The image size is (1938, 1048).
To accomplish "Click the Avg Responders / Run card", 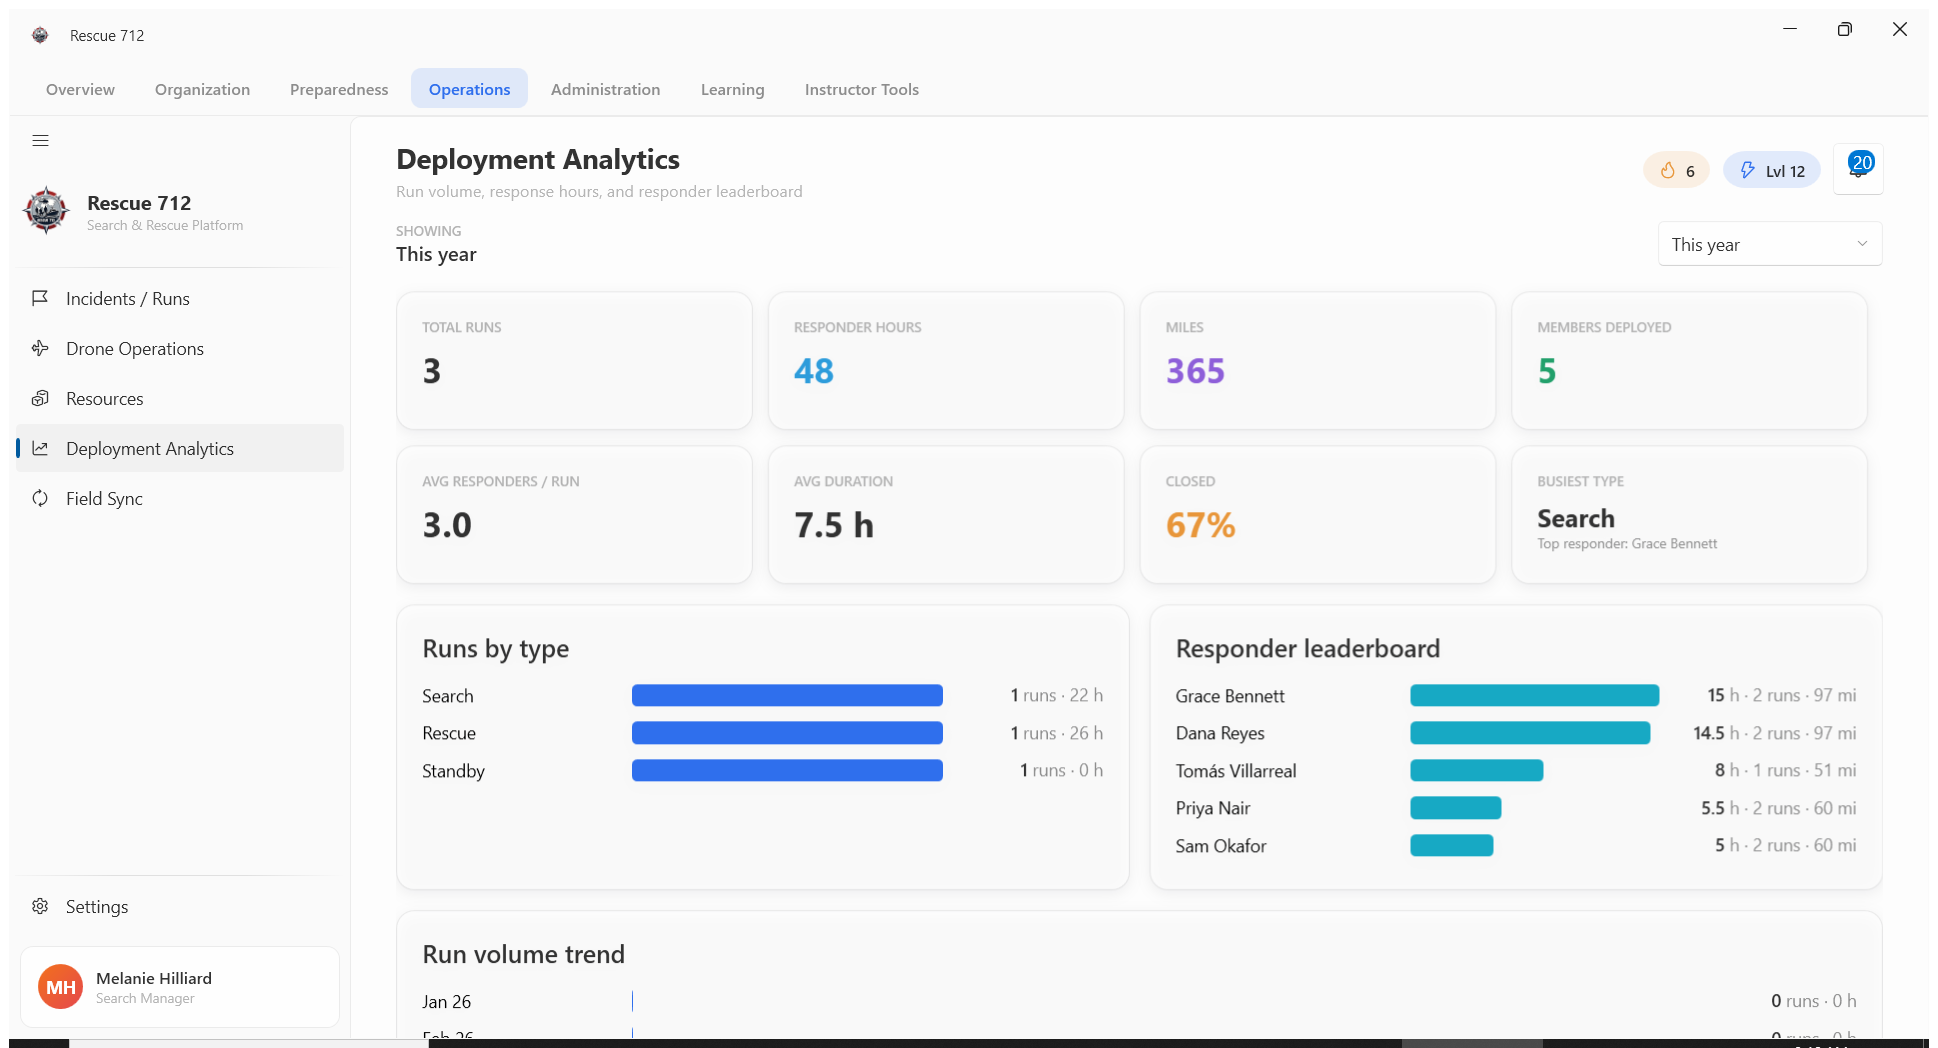I will pos(574,514).
